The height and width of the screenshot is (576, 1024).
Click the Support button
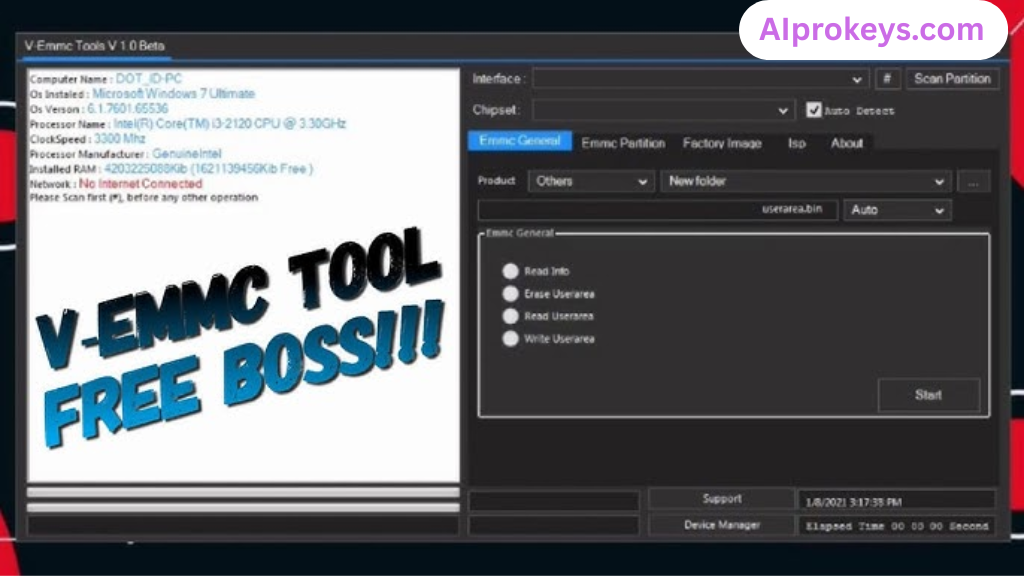[722, 499]
